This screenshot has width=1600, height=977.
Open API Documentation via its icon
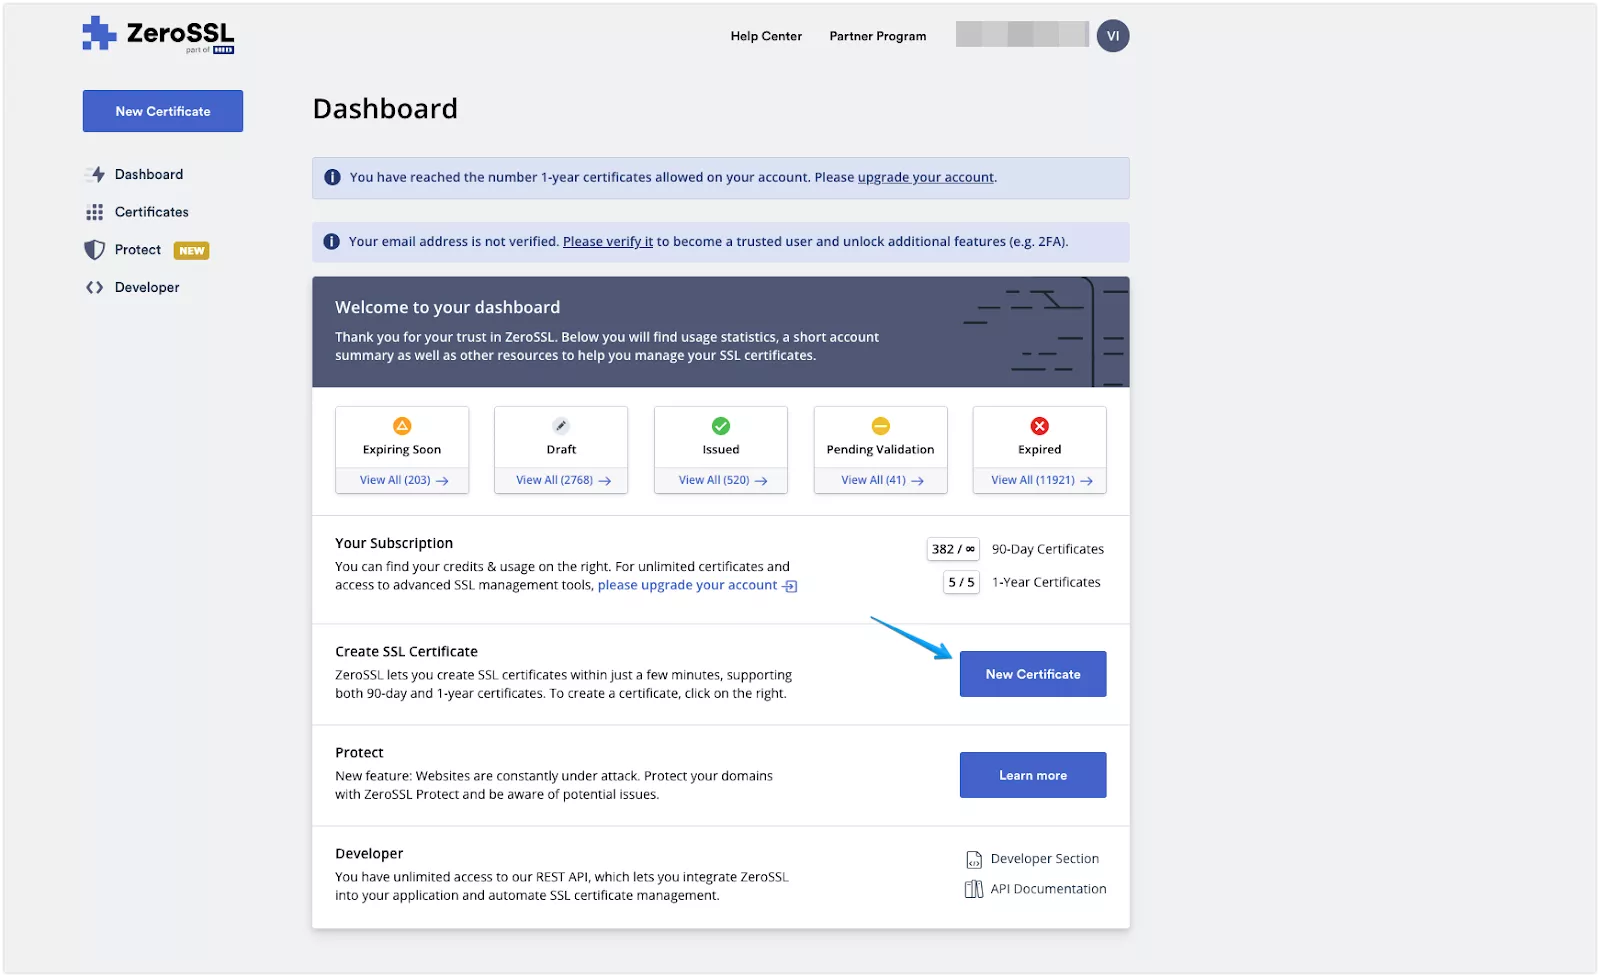tap(974, 888)
